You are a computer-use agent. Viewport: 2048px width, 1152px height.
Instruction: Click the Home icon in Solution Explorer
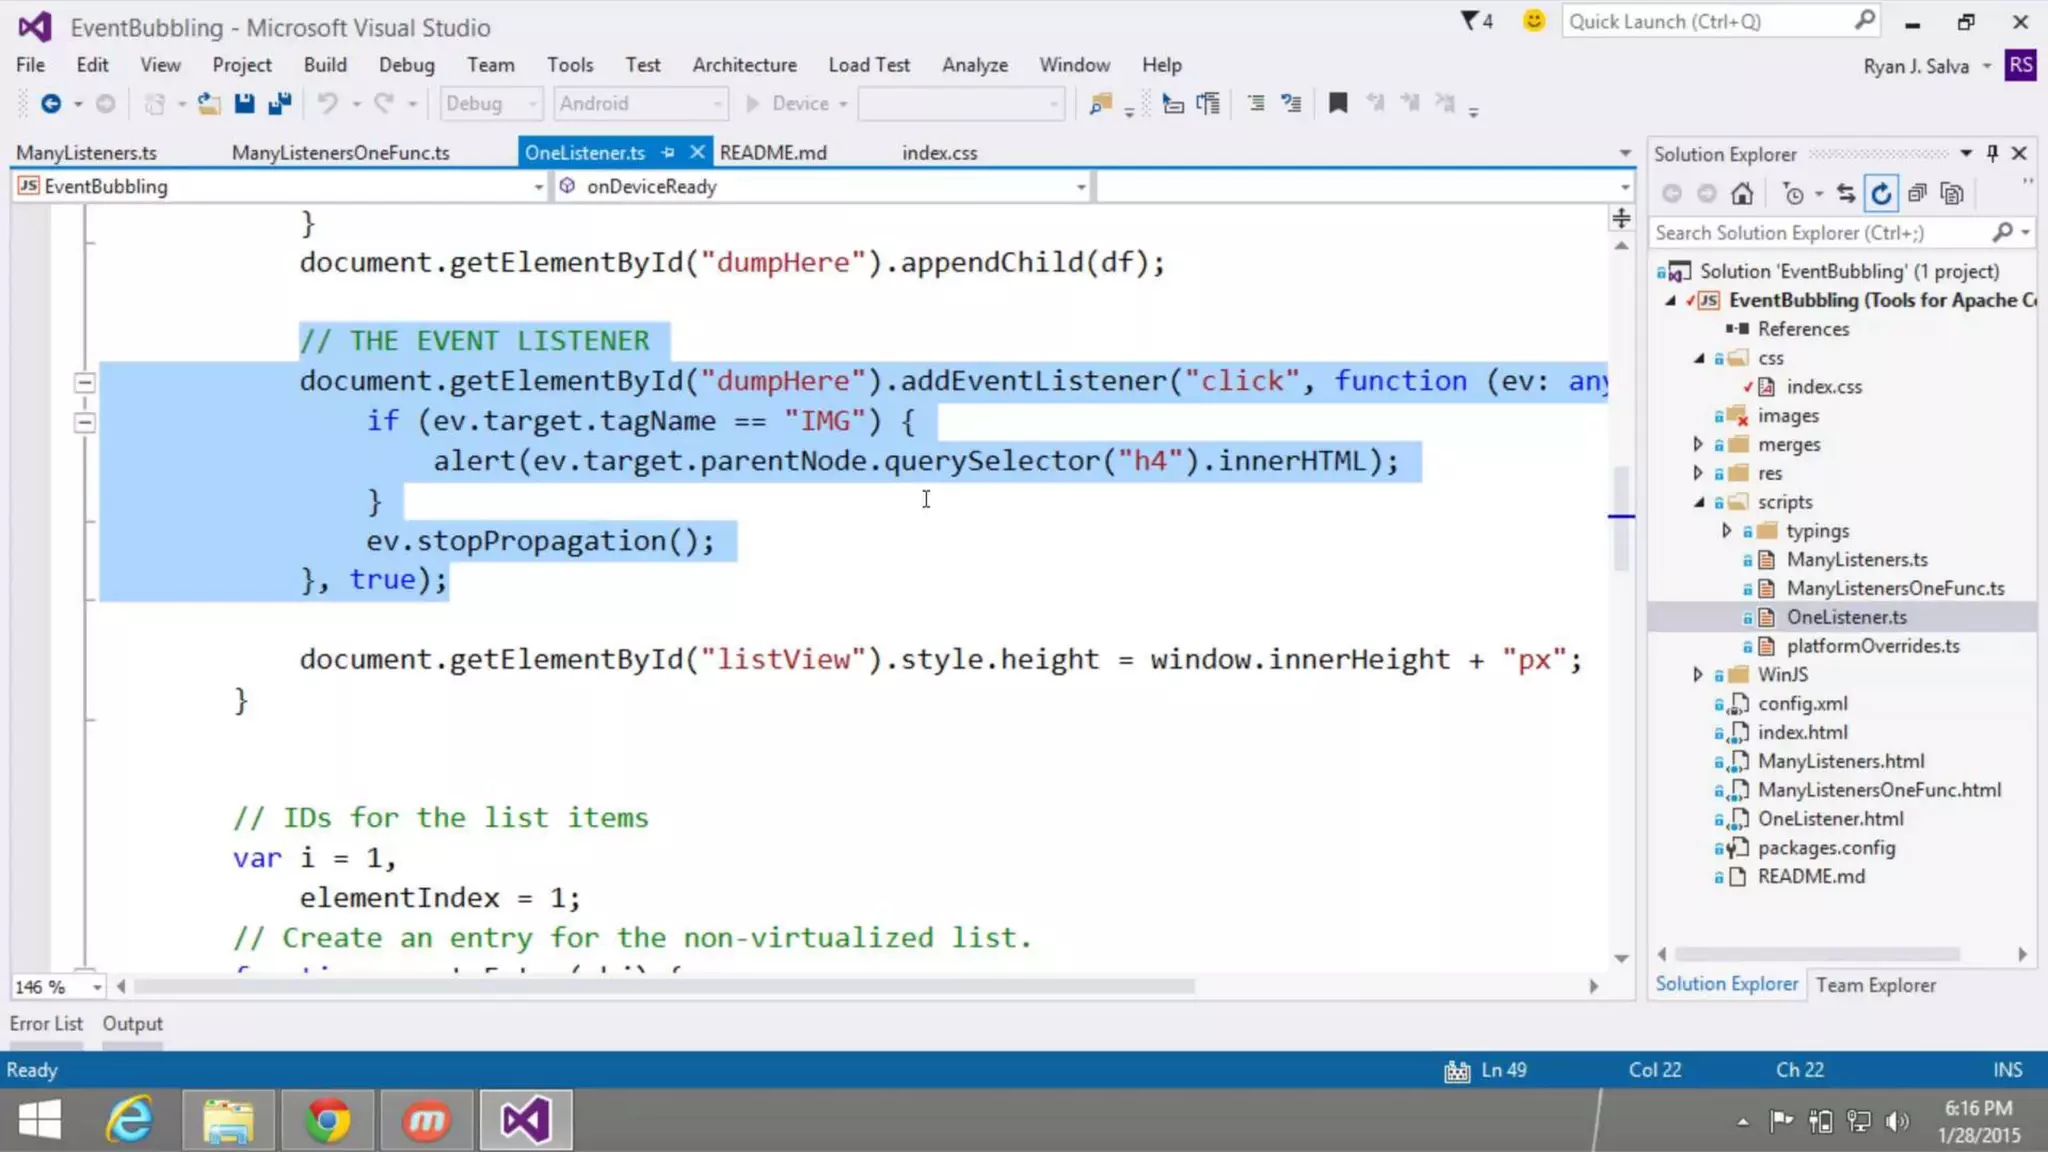tap(1742, 194)
